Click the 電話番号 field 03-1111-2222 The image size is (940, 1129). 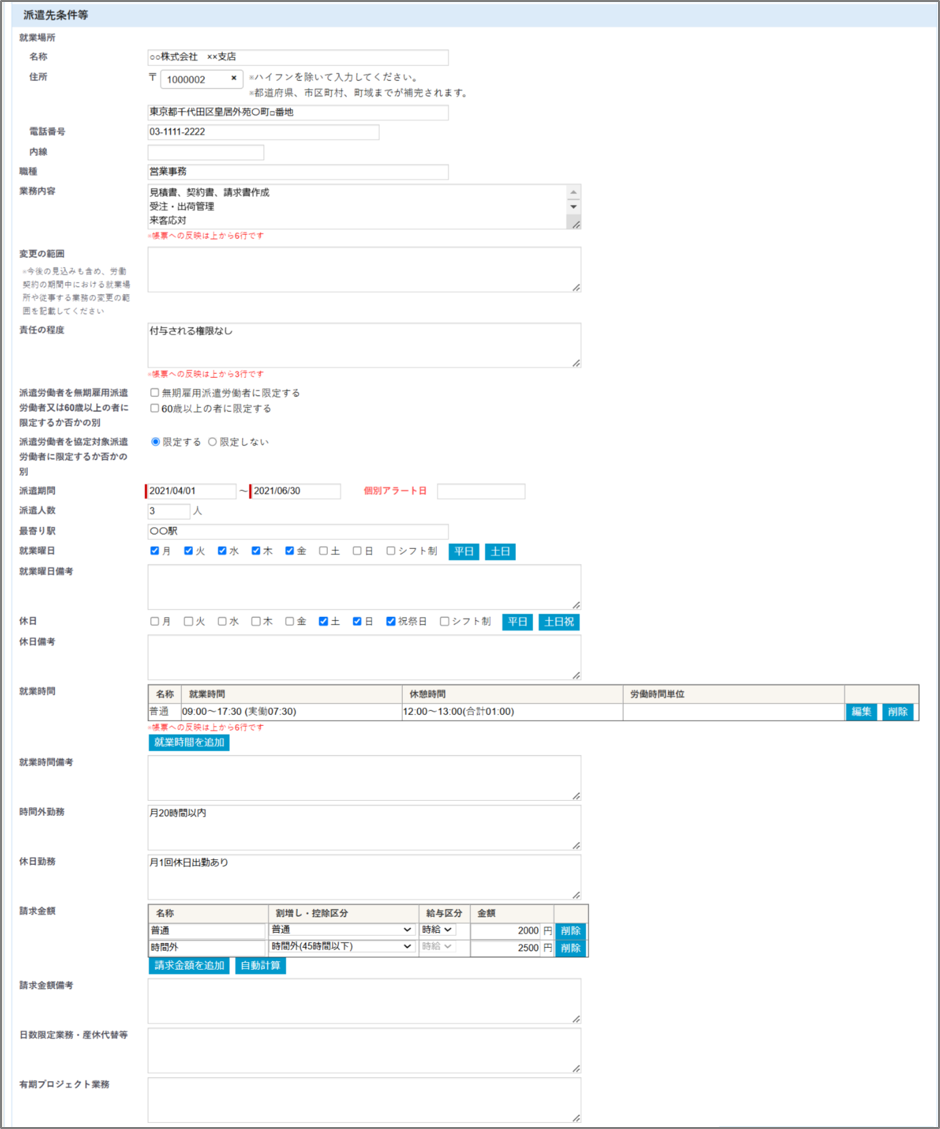263,132
